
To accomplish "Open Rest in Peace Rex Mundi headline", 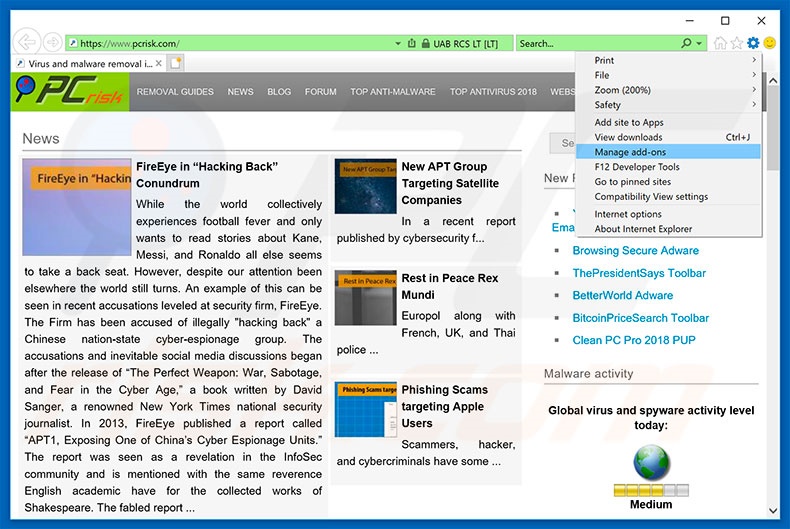I will click(450, 286).
